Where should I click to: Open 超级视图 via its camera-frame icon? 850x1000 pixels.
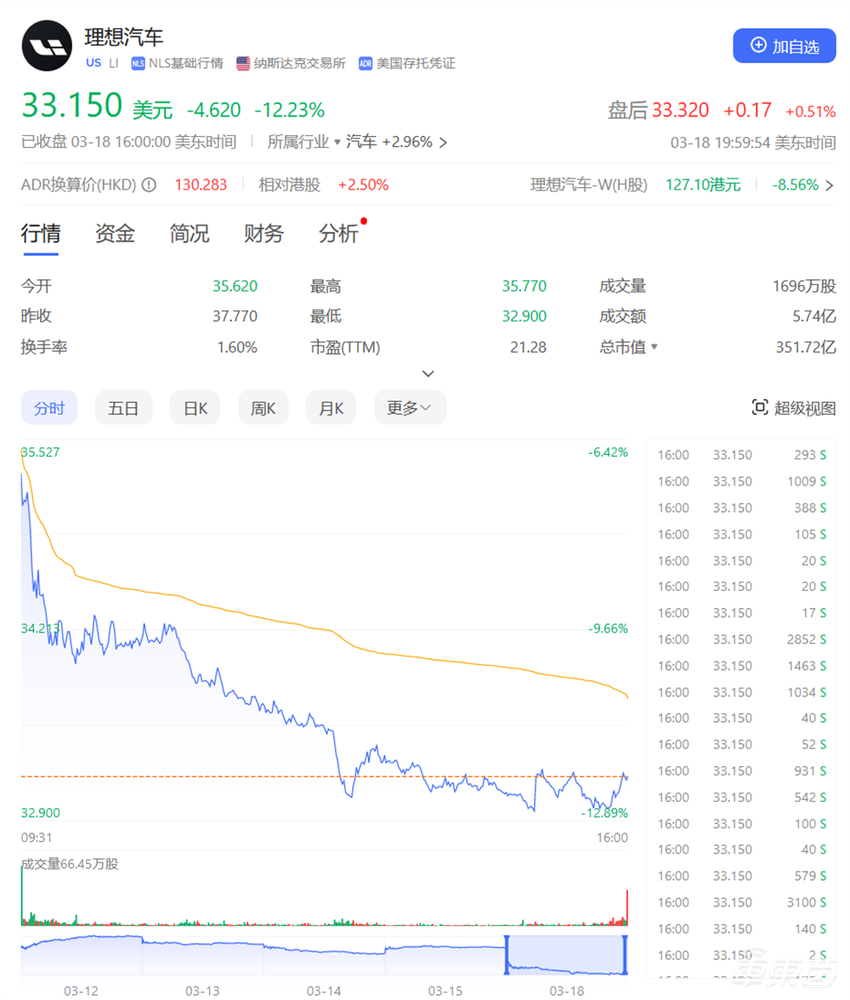tap(760, 407)
